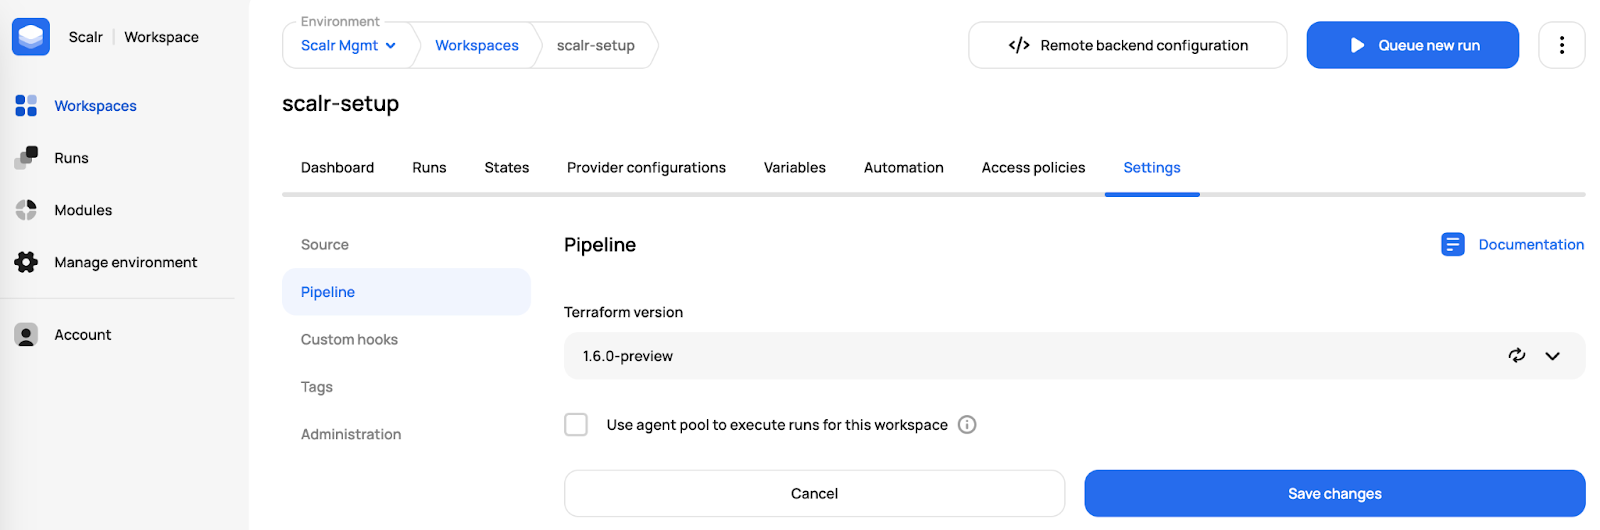Open the three-dot more options menu
Screen dimensions: 1600x530
1561,45
